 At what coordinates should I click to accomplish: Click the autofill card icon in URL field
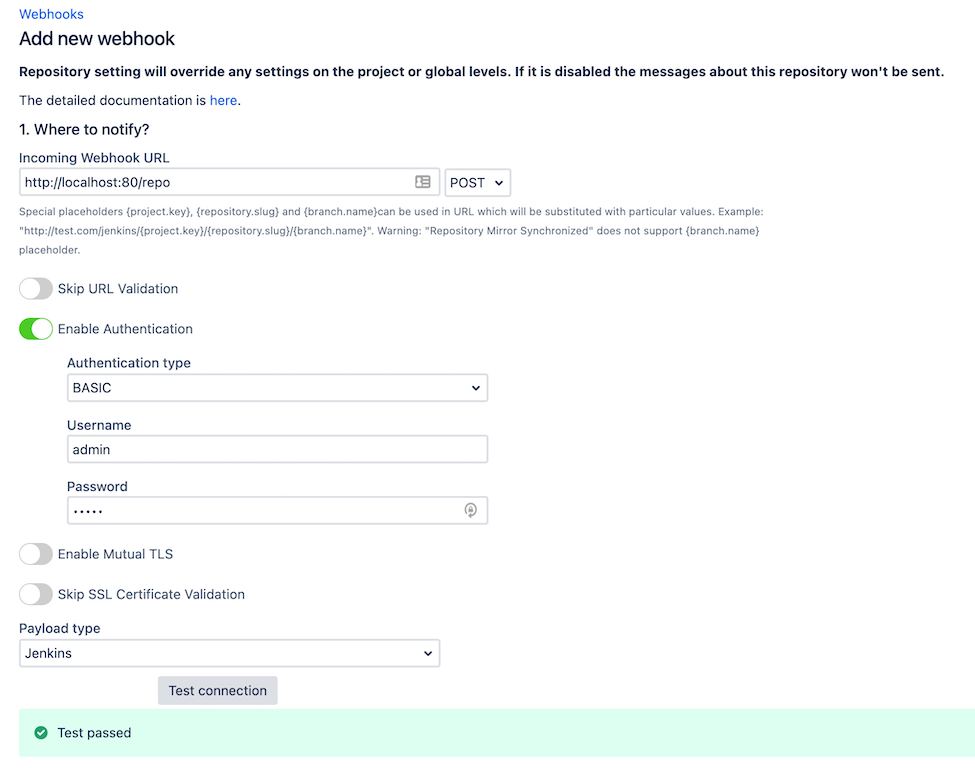click(423, 182)
